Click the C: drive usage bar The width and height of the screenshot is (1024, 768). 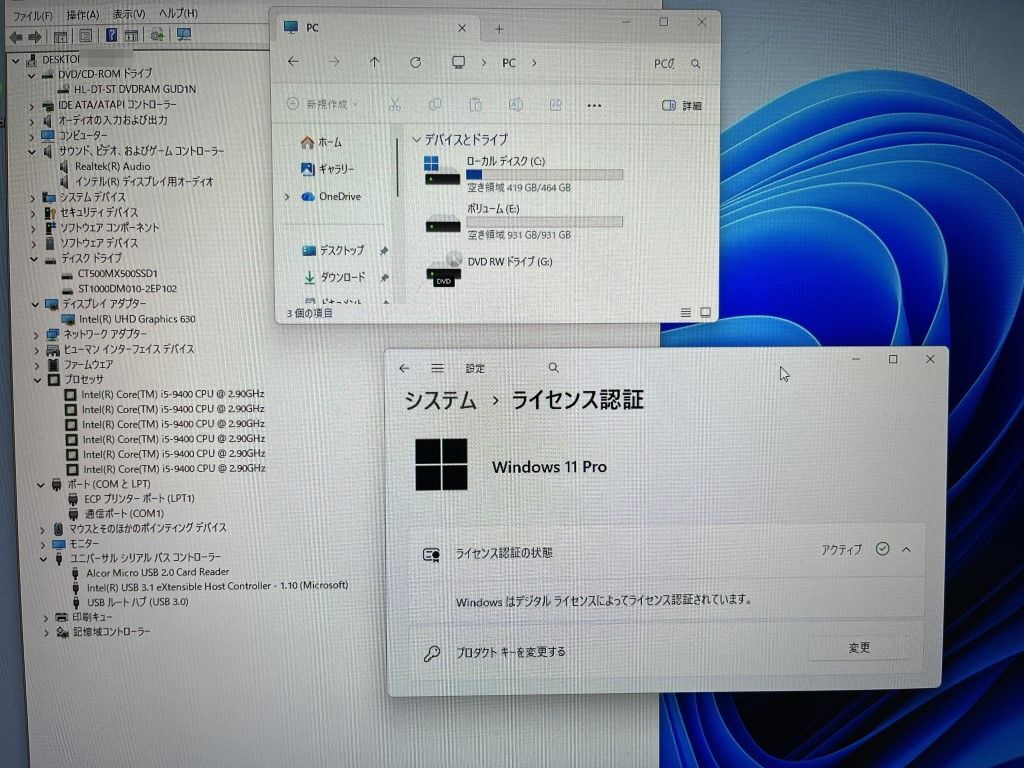544,175
